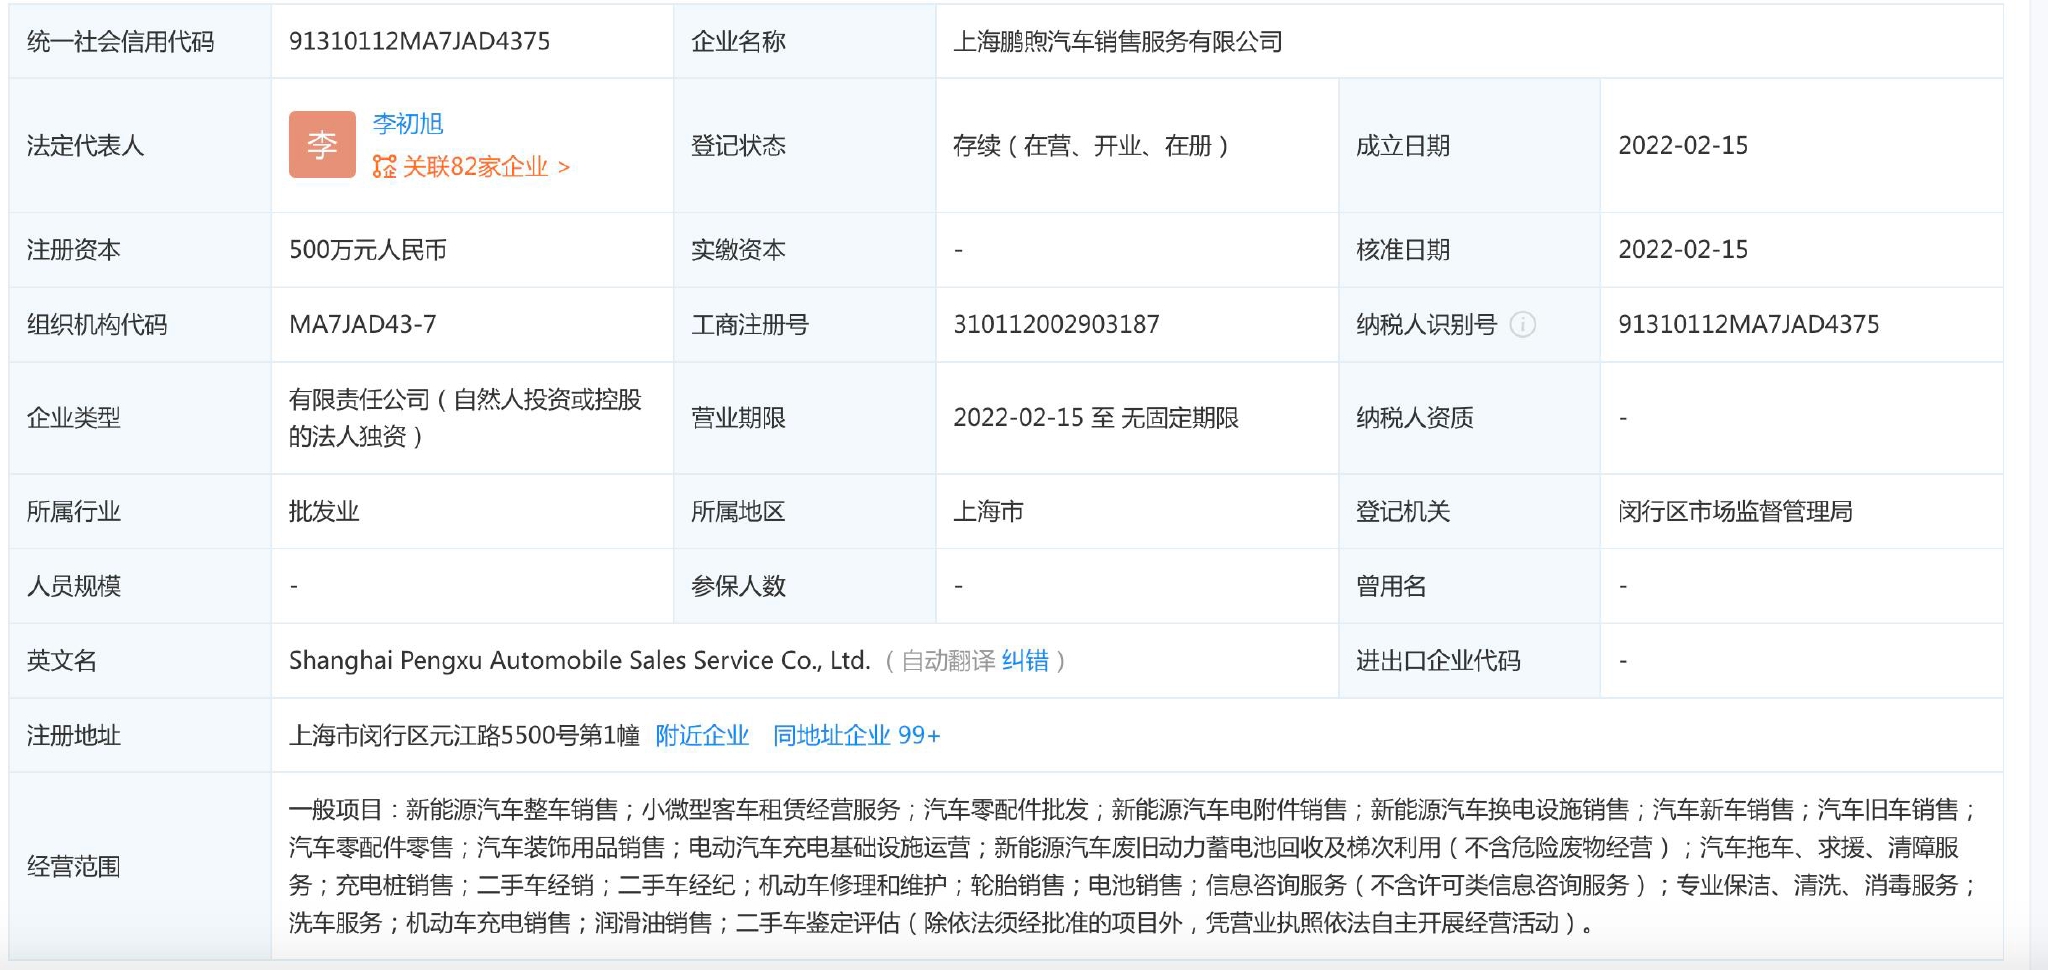
Task: Click region value 上海市
Action: (x=988, y=512)
